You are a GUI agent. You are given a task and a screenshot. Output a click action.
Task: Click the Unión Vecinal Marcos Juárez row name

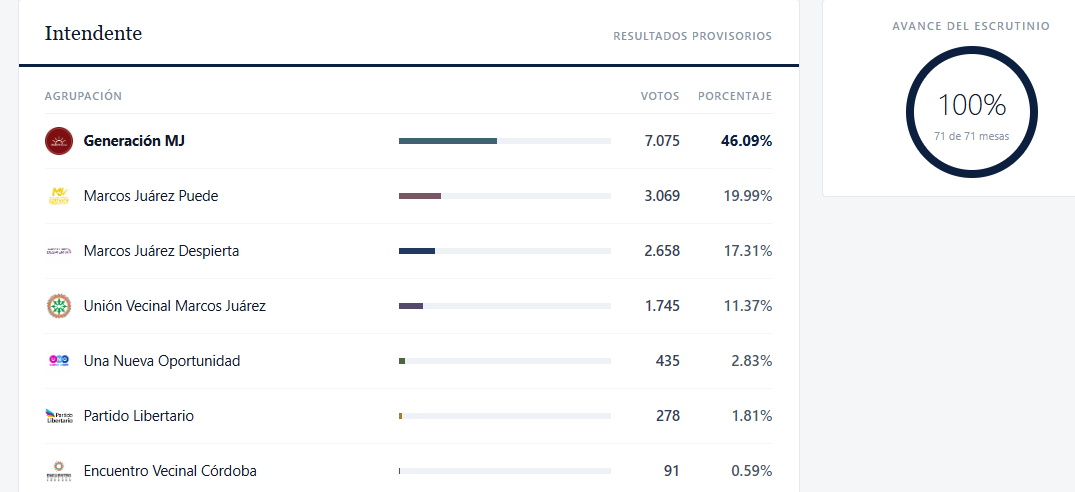point(175,306)
